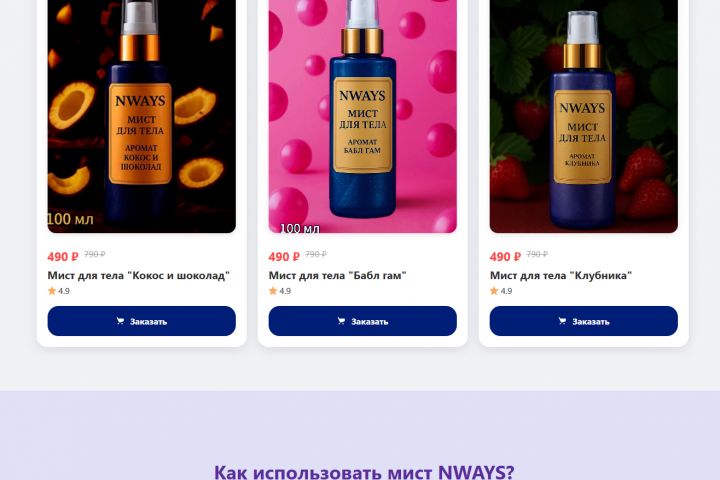Click crossed-out 790 ₽ price on Бабл гам
Viewport: 720px width, 480px height.
(316, 254)
